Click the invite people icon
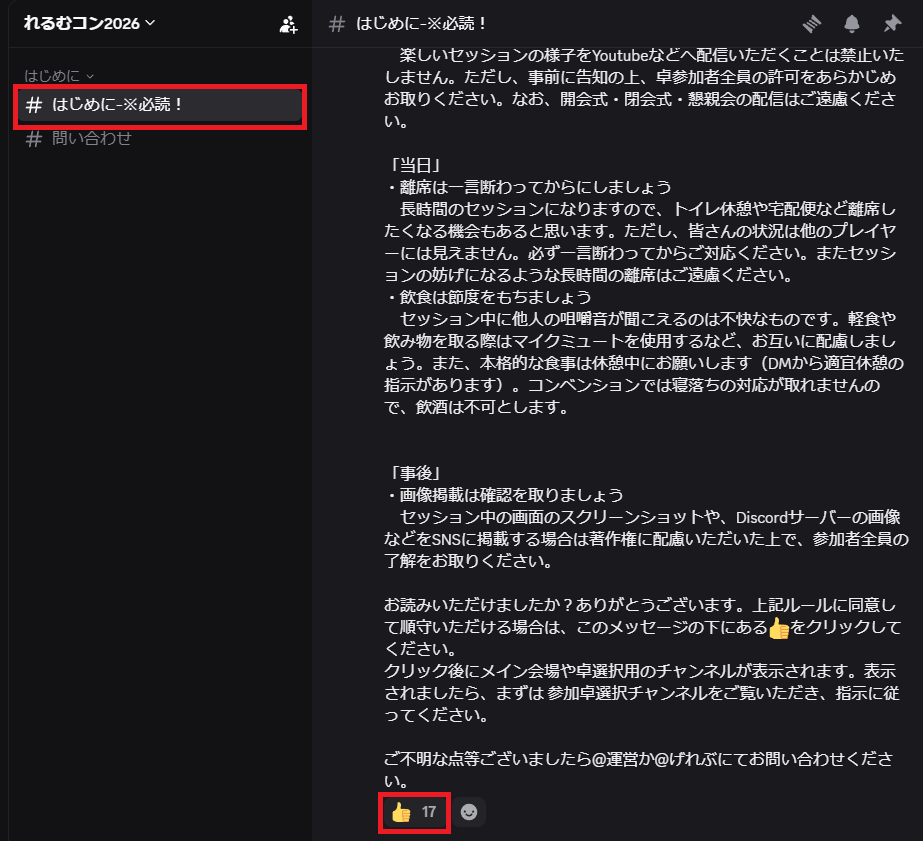Screen dimensions: 923x841 (288, 24)
